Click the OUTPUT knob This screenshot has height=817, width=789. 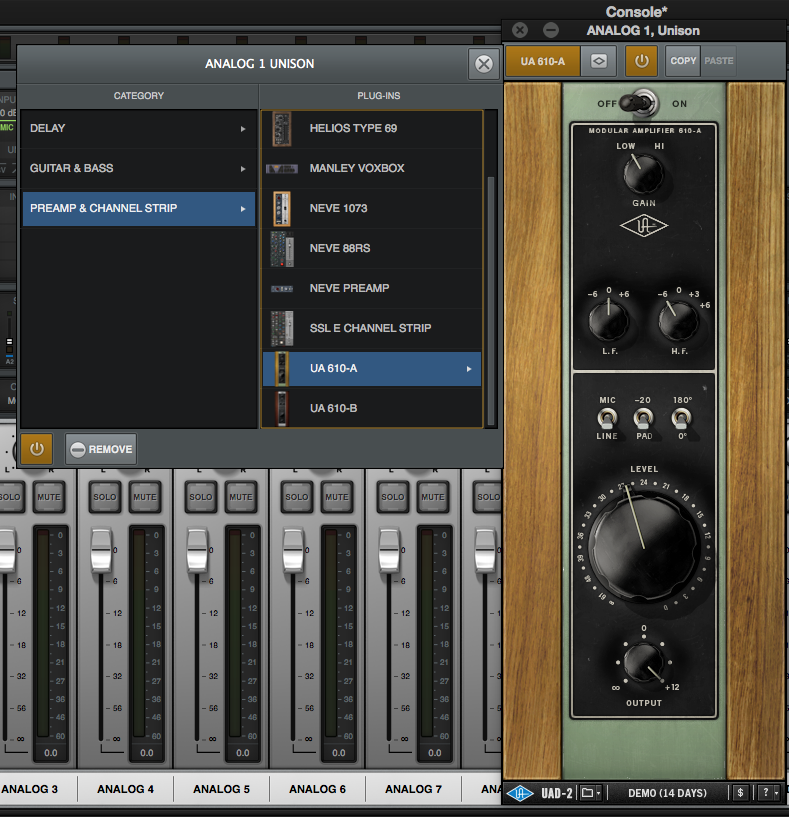(x=644, y=663)
